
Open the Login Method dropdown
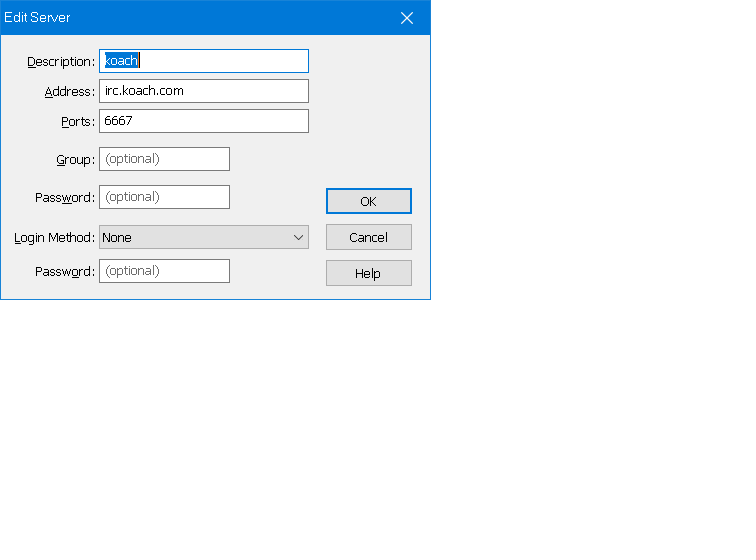click(203, 237)
